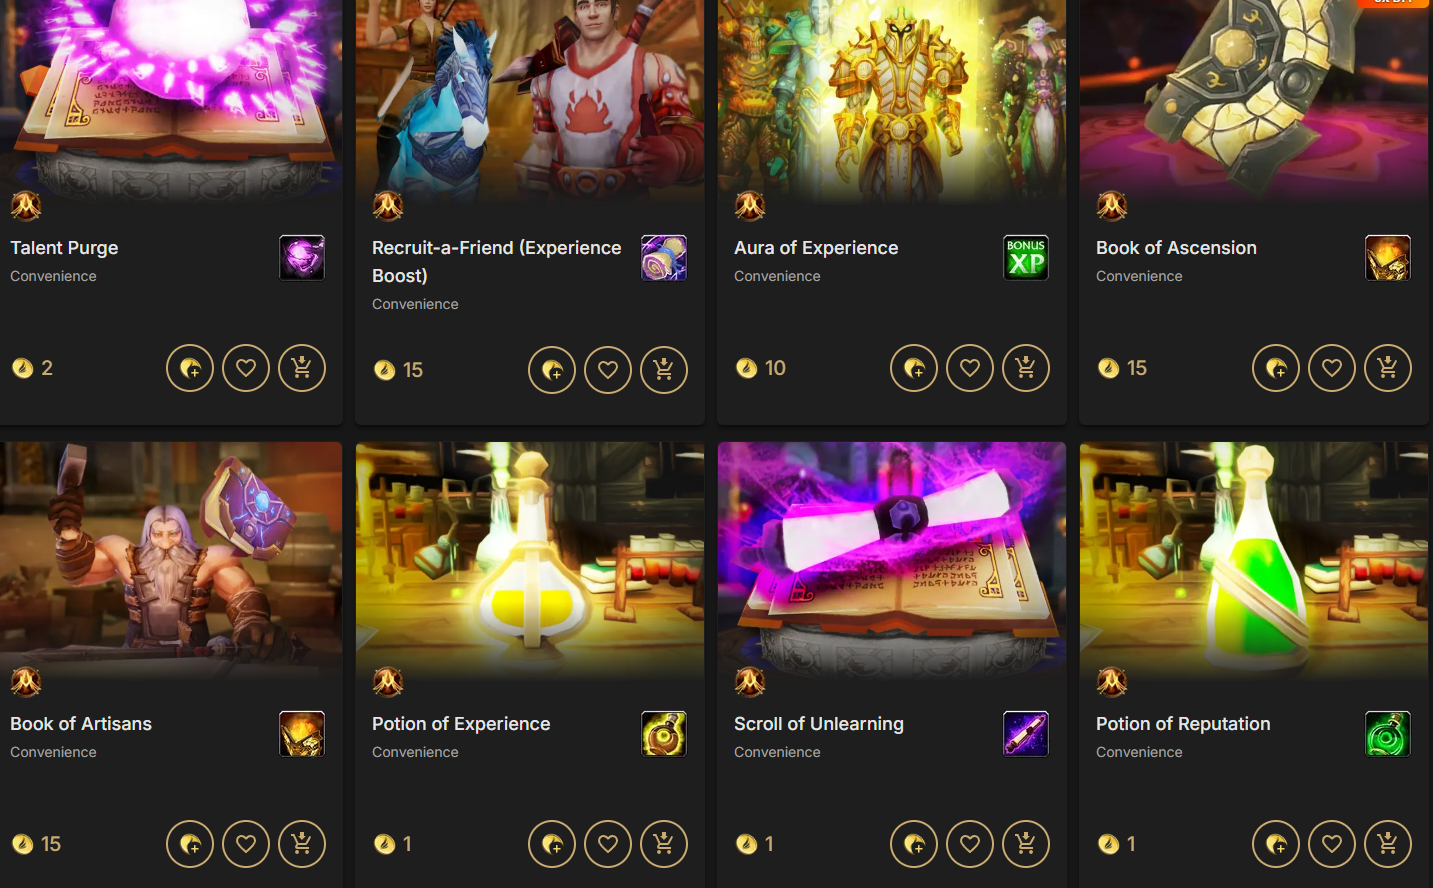Click coin-plus icon on Scroll of Unlearning
1433x888 pixels.
point(914,844)
